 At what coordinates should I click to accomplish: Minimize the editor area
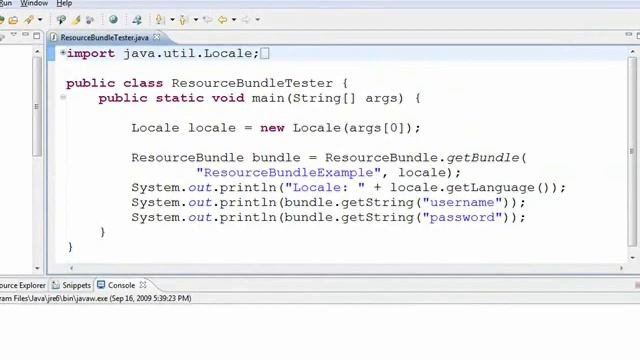(629, 35)
